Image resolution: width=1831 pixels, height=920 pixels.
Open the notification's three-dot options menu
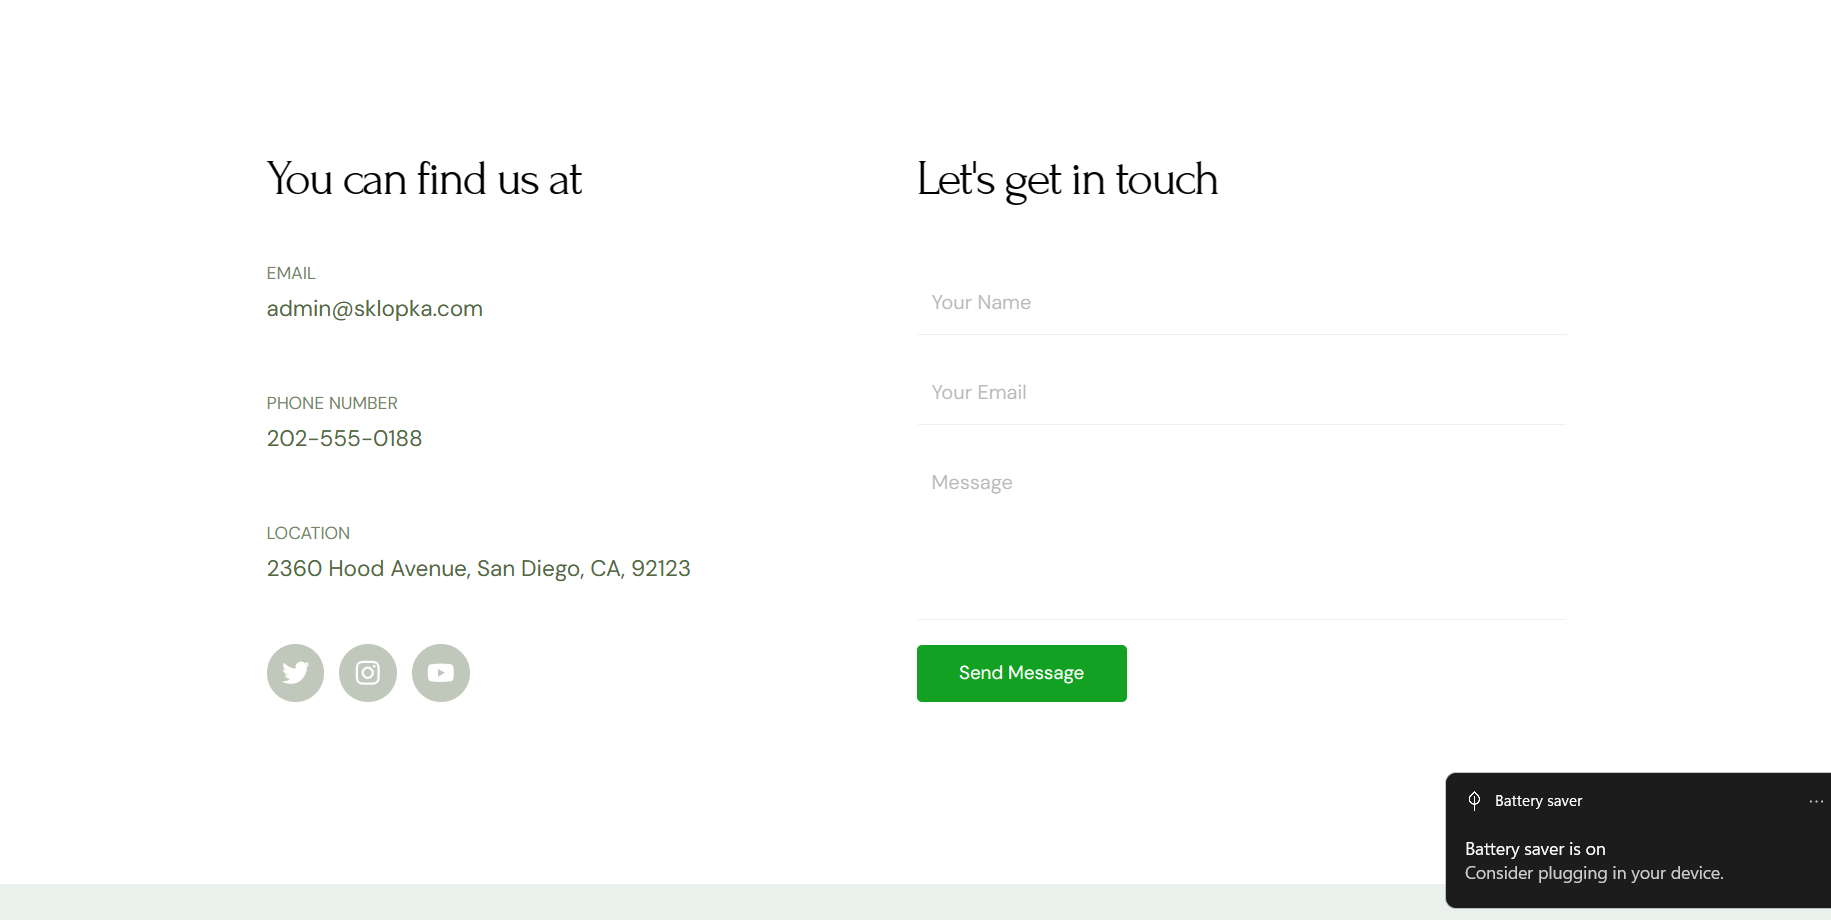click(1816, 801)
